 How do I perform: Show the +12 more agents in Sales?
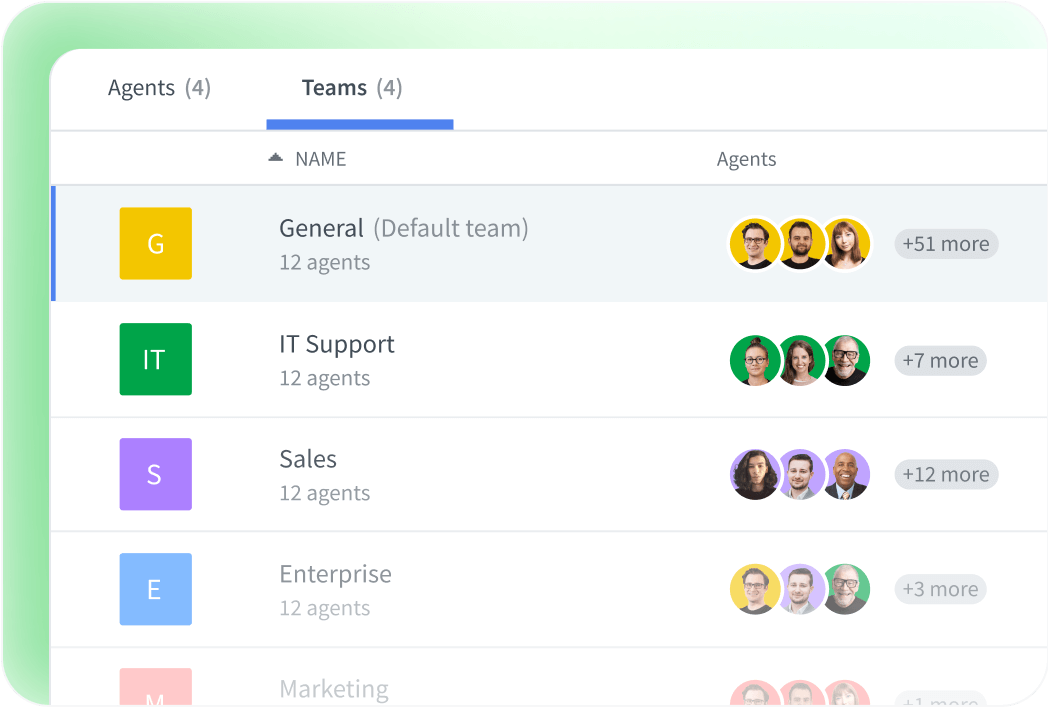(945, 474)
